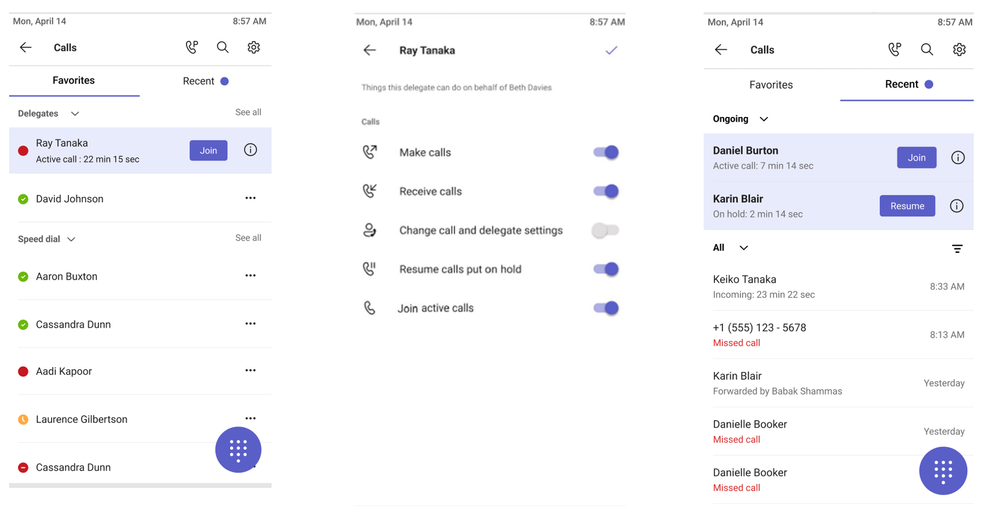Open info icon for Ray Tanaka delegate
The height and width of the screenshot is (529, 998).
pyautogui.click(x=251, y=150)
